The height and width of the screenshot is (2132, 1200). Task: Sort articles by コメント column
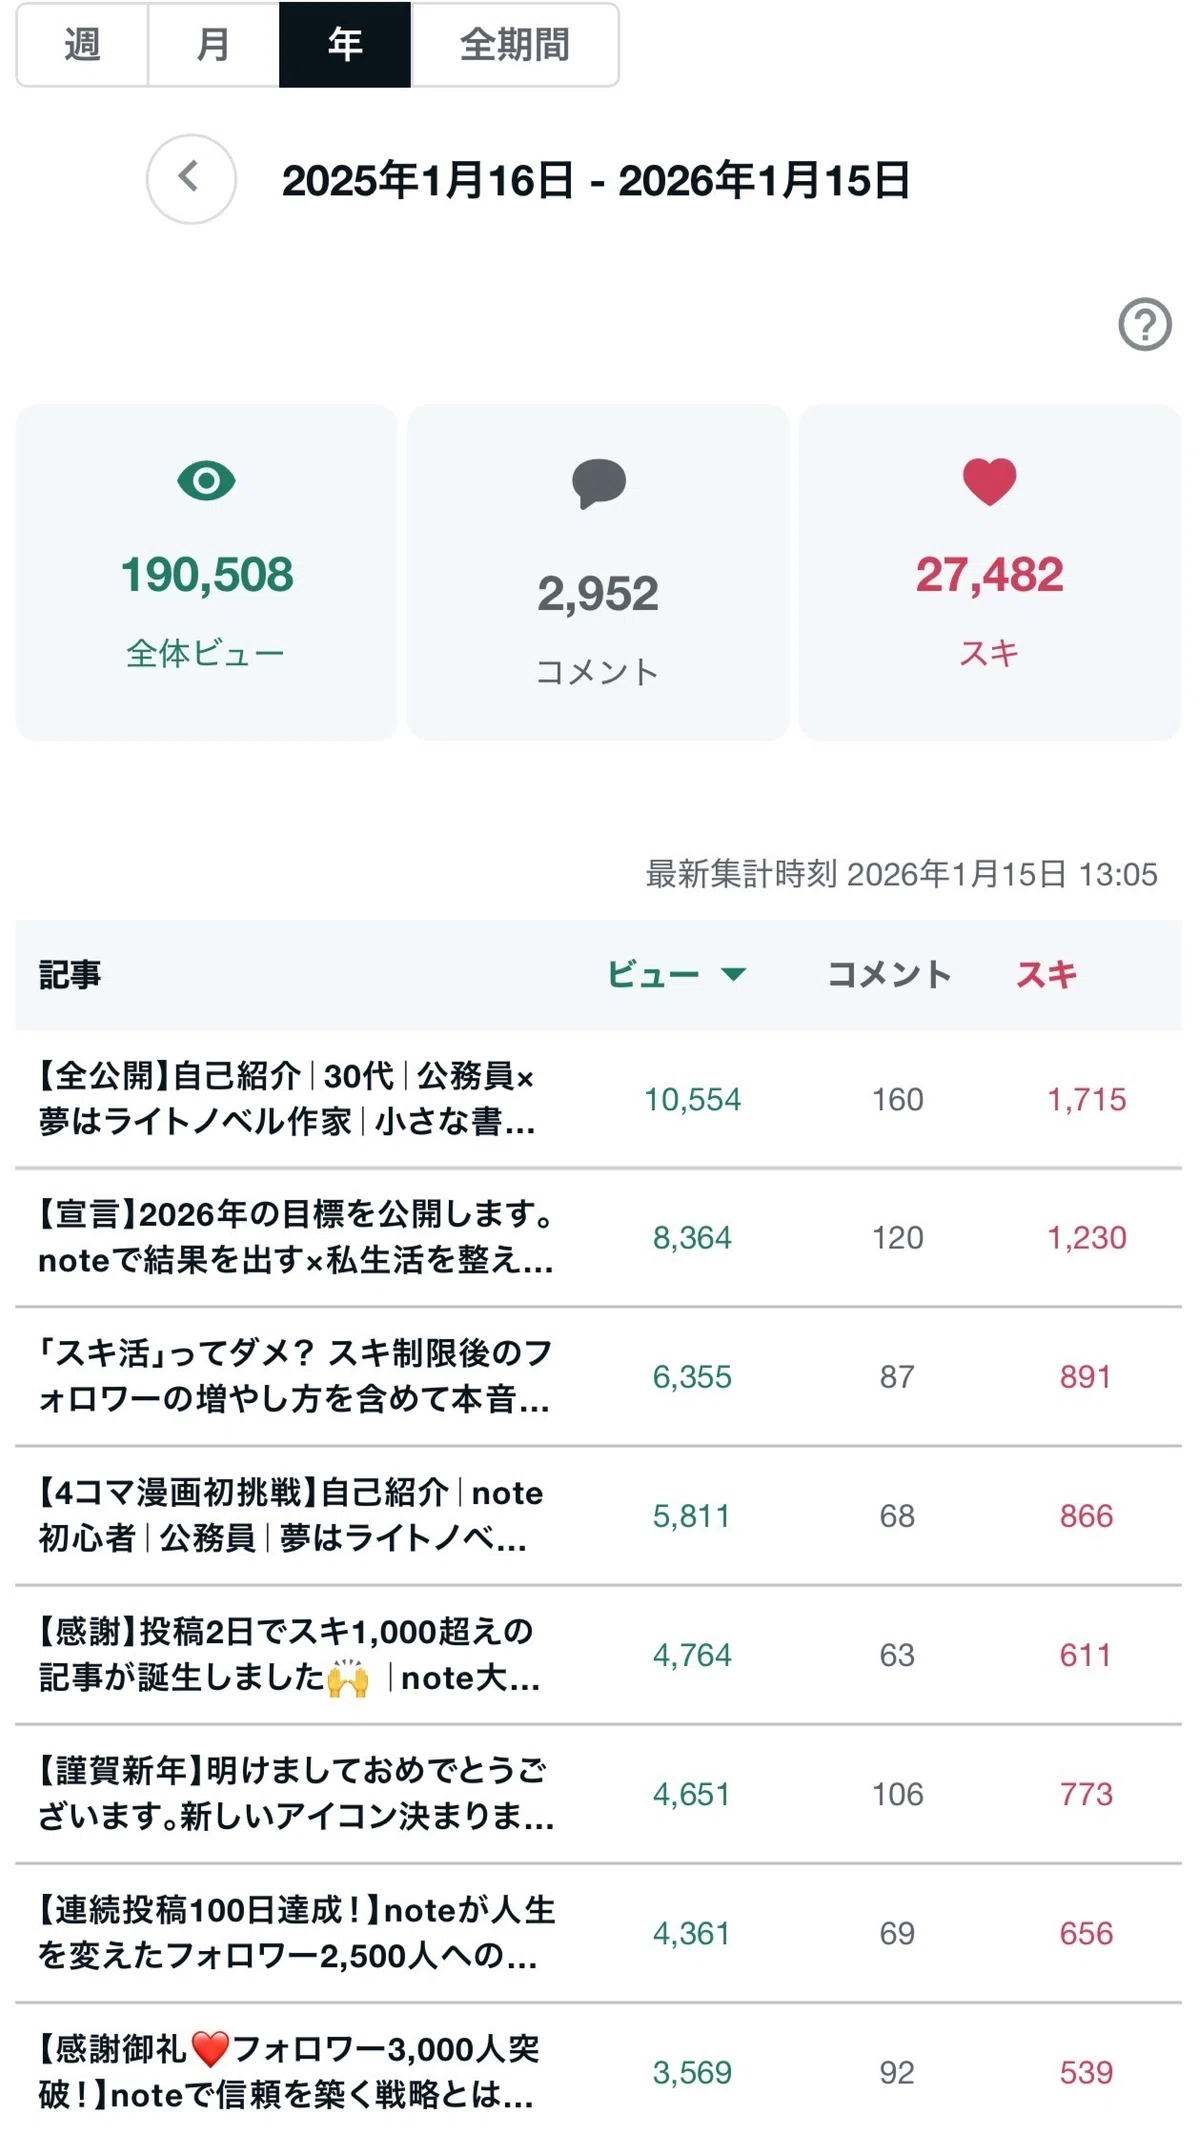tap(889, 974)
